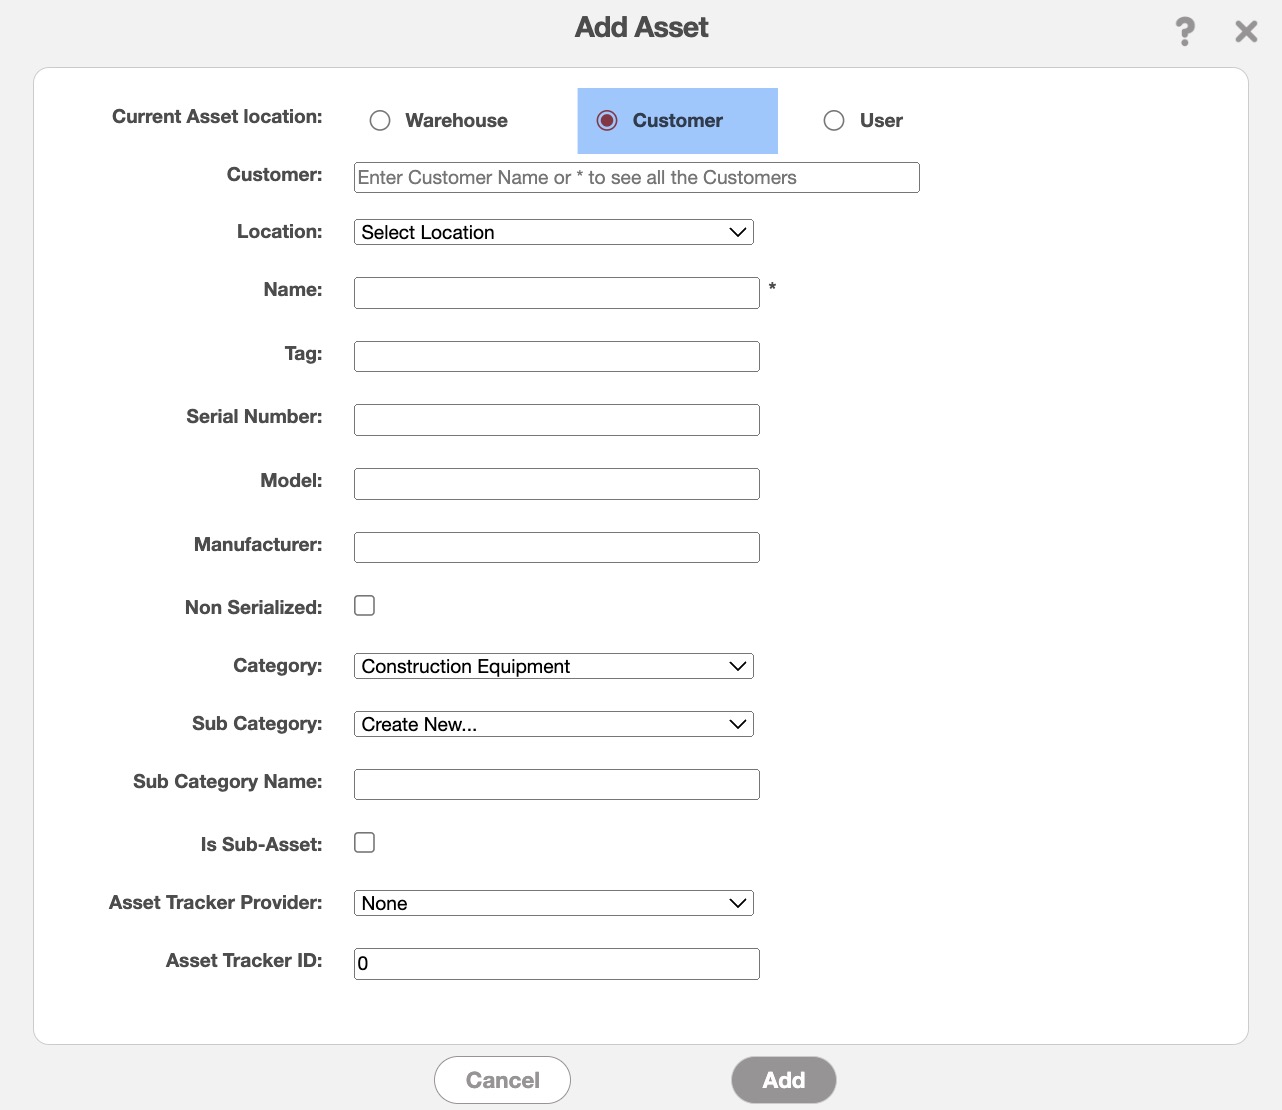This screenshot has width=1282, height=1110.
Task: Select the Warehouse radio button
Action: pos(380,121)
